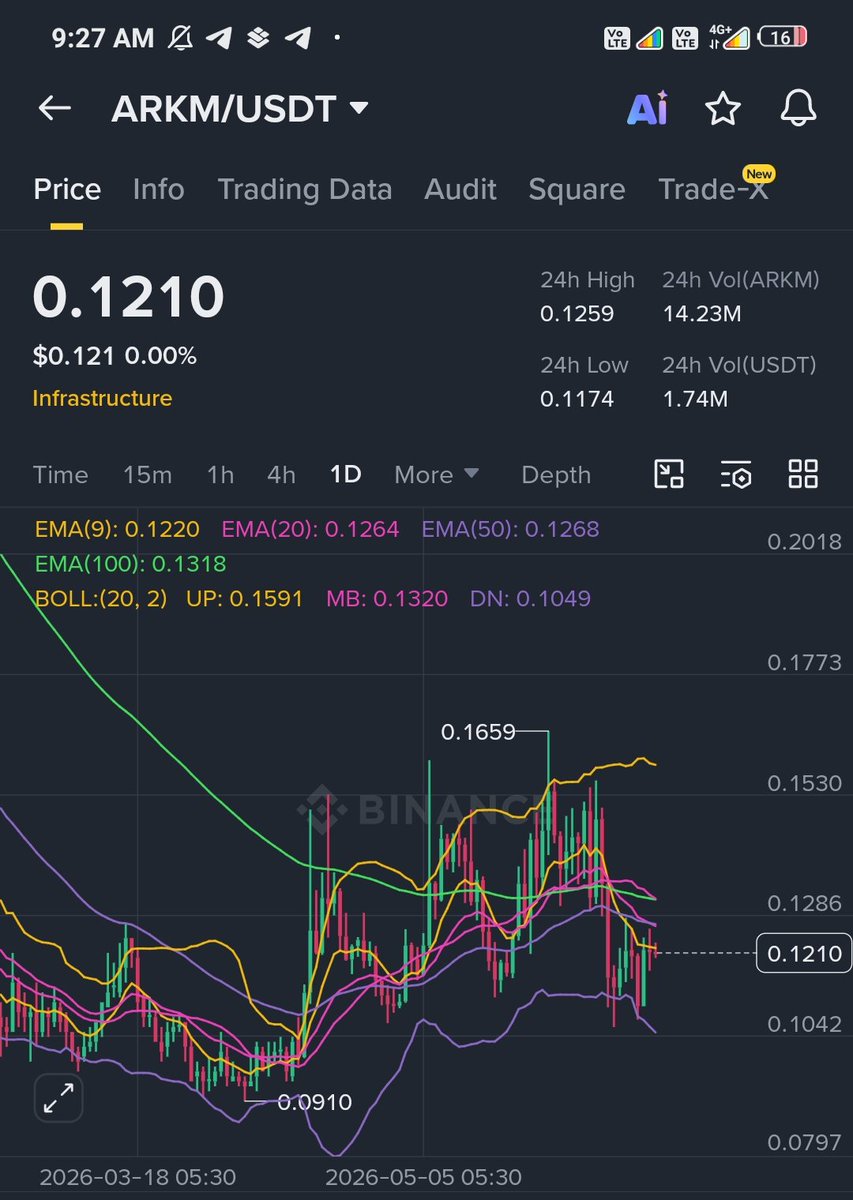Tap the EMA(50): 0.1268 indicator label
This screenshot has height=1200, width=853.
point(510,529)
